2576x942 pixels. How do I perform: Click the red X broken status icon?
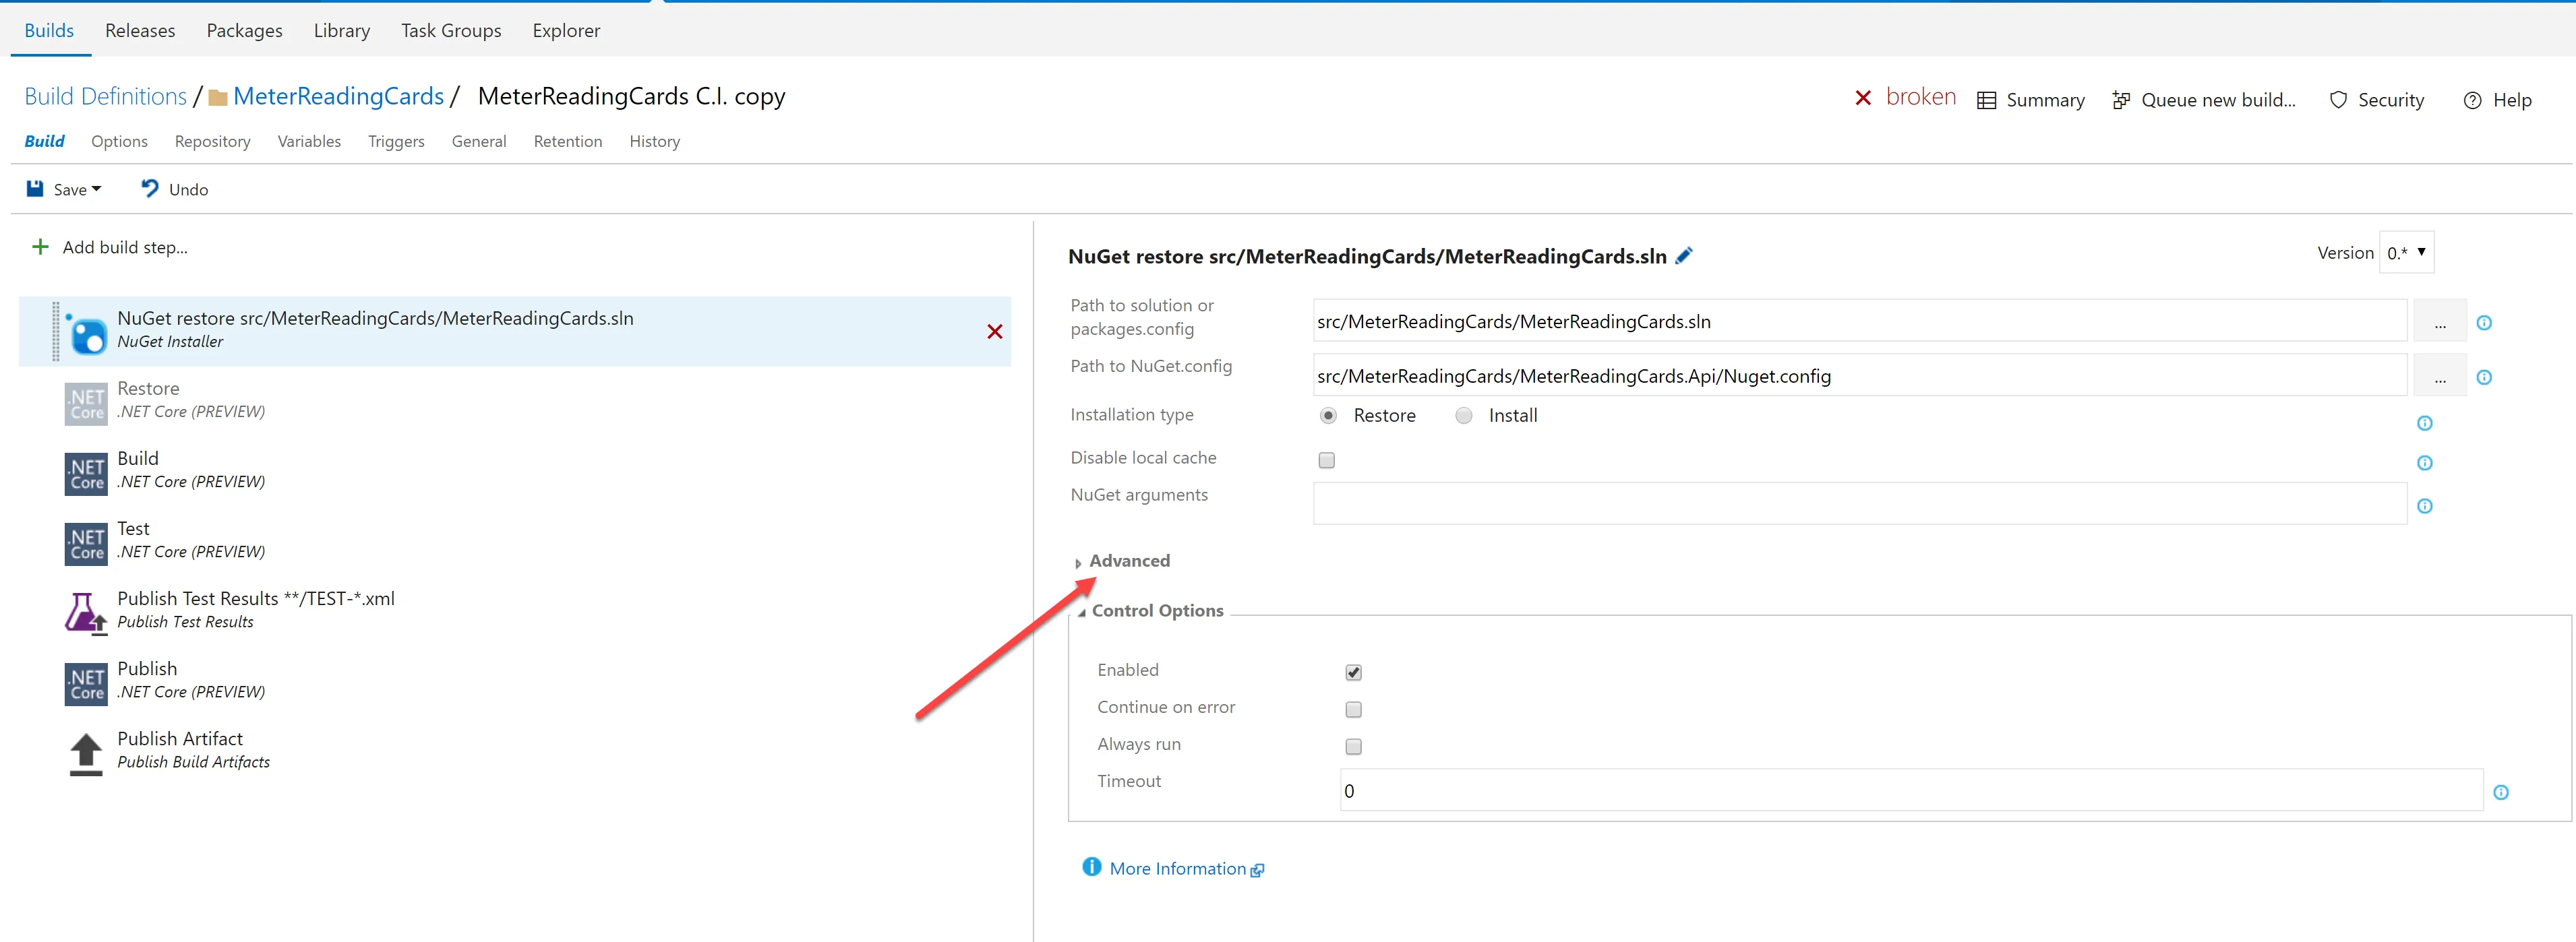(1863, 98)
